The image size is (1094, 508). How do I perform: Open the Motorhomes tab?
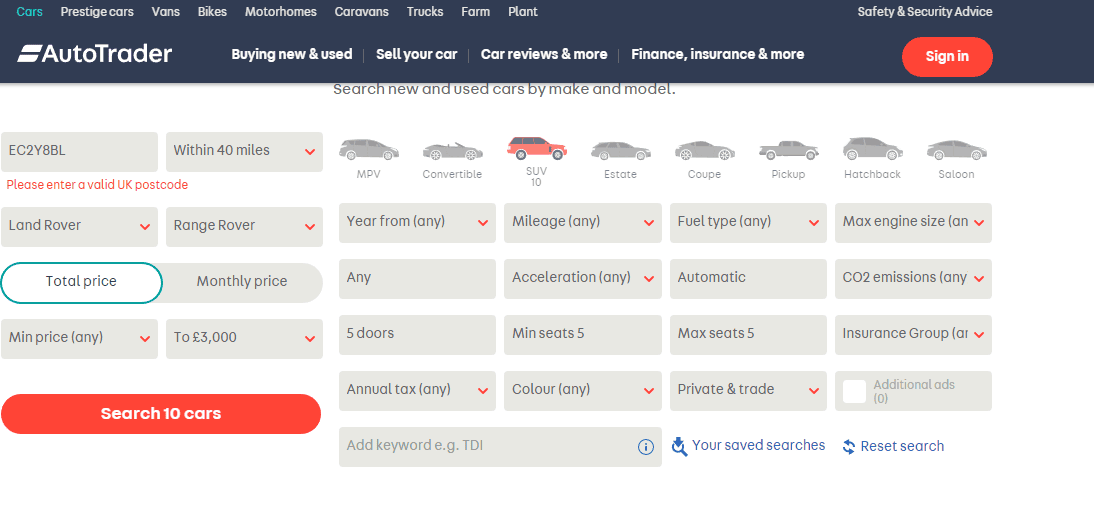click(x=280, y=12)
